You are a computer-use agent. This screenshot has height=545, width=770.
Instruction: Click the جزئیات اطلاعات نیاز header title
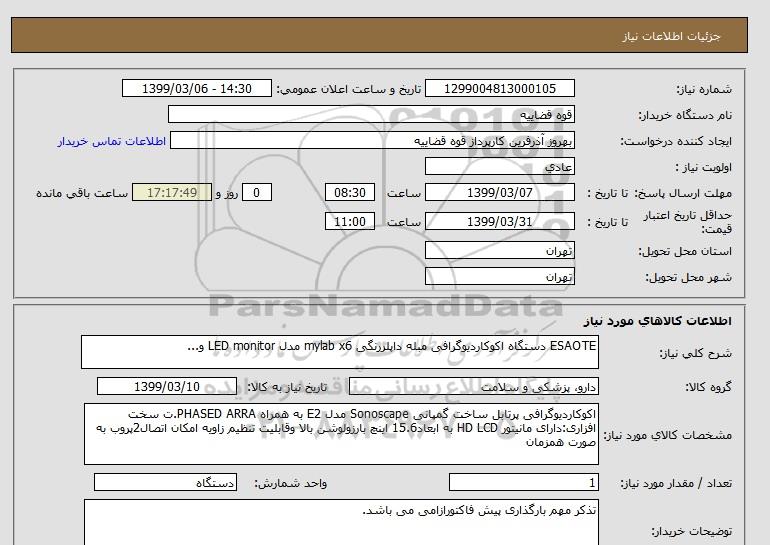(671, 36)
